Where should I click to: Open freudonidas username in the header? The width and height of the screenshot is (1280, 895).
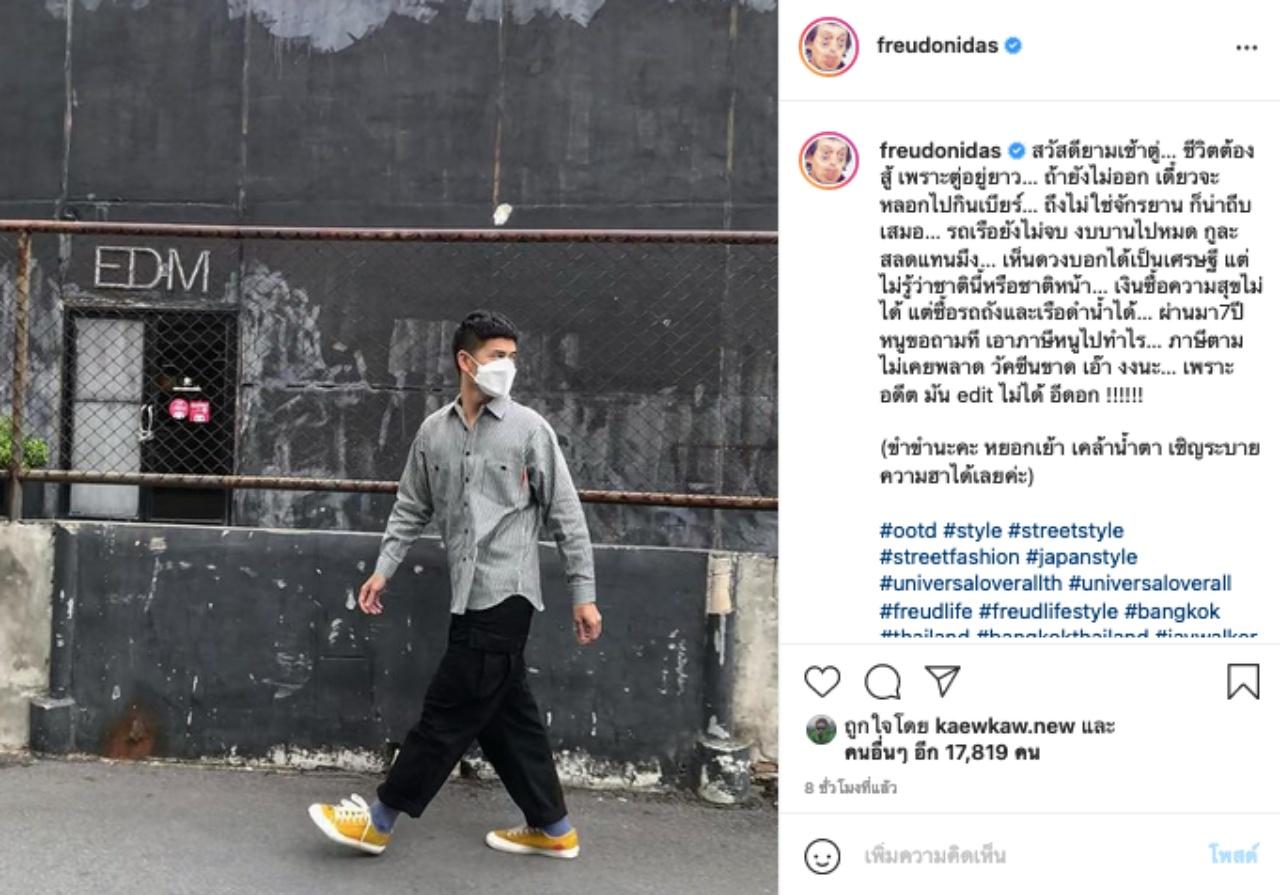point(937,46)
